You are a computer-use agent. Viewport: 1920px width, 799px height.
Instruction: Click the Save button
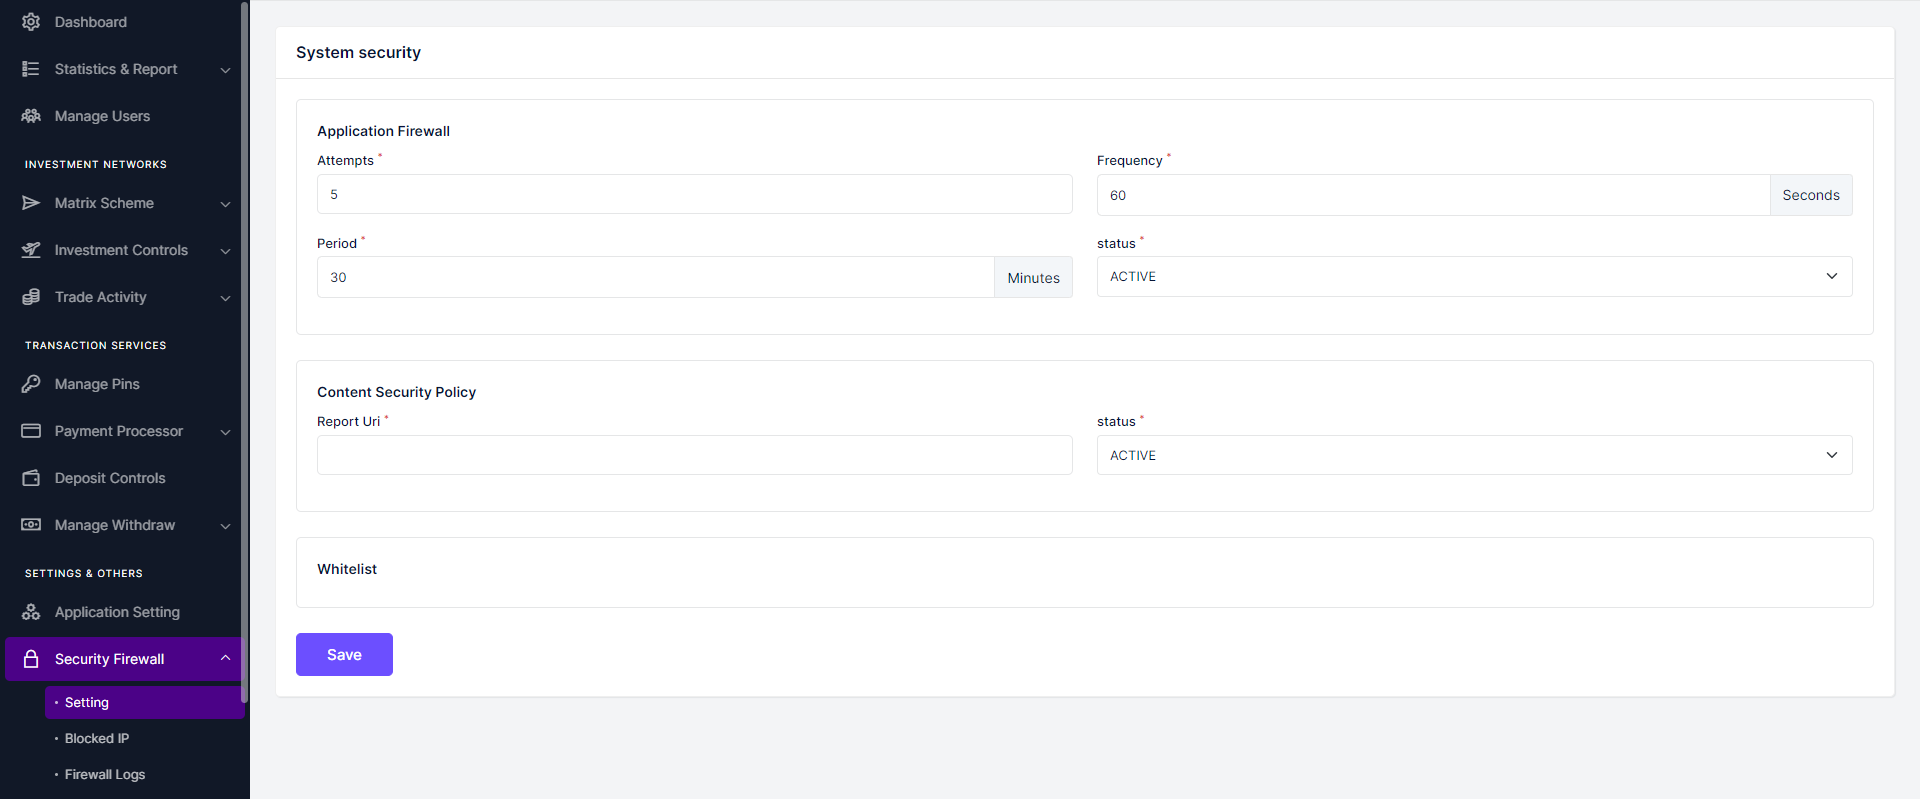344,654
